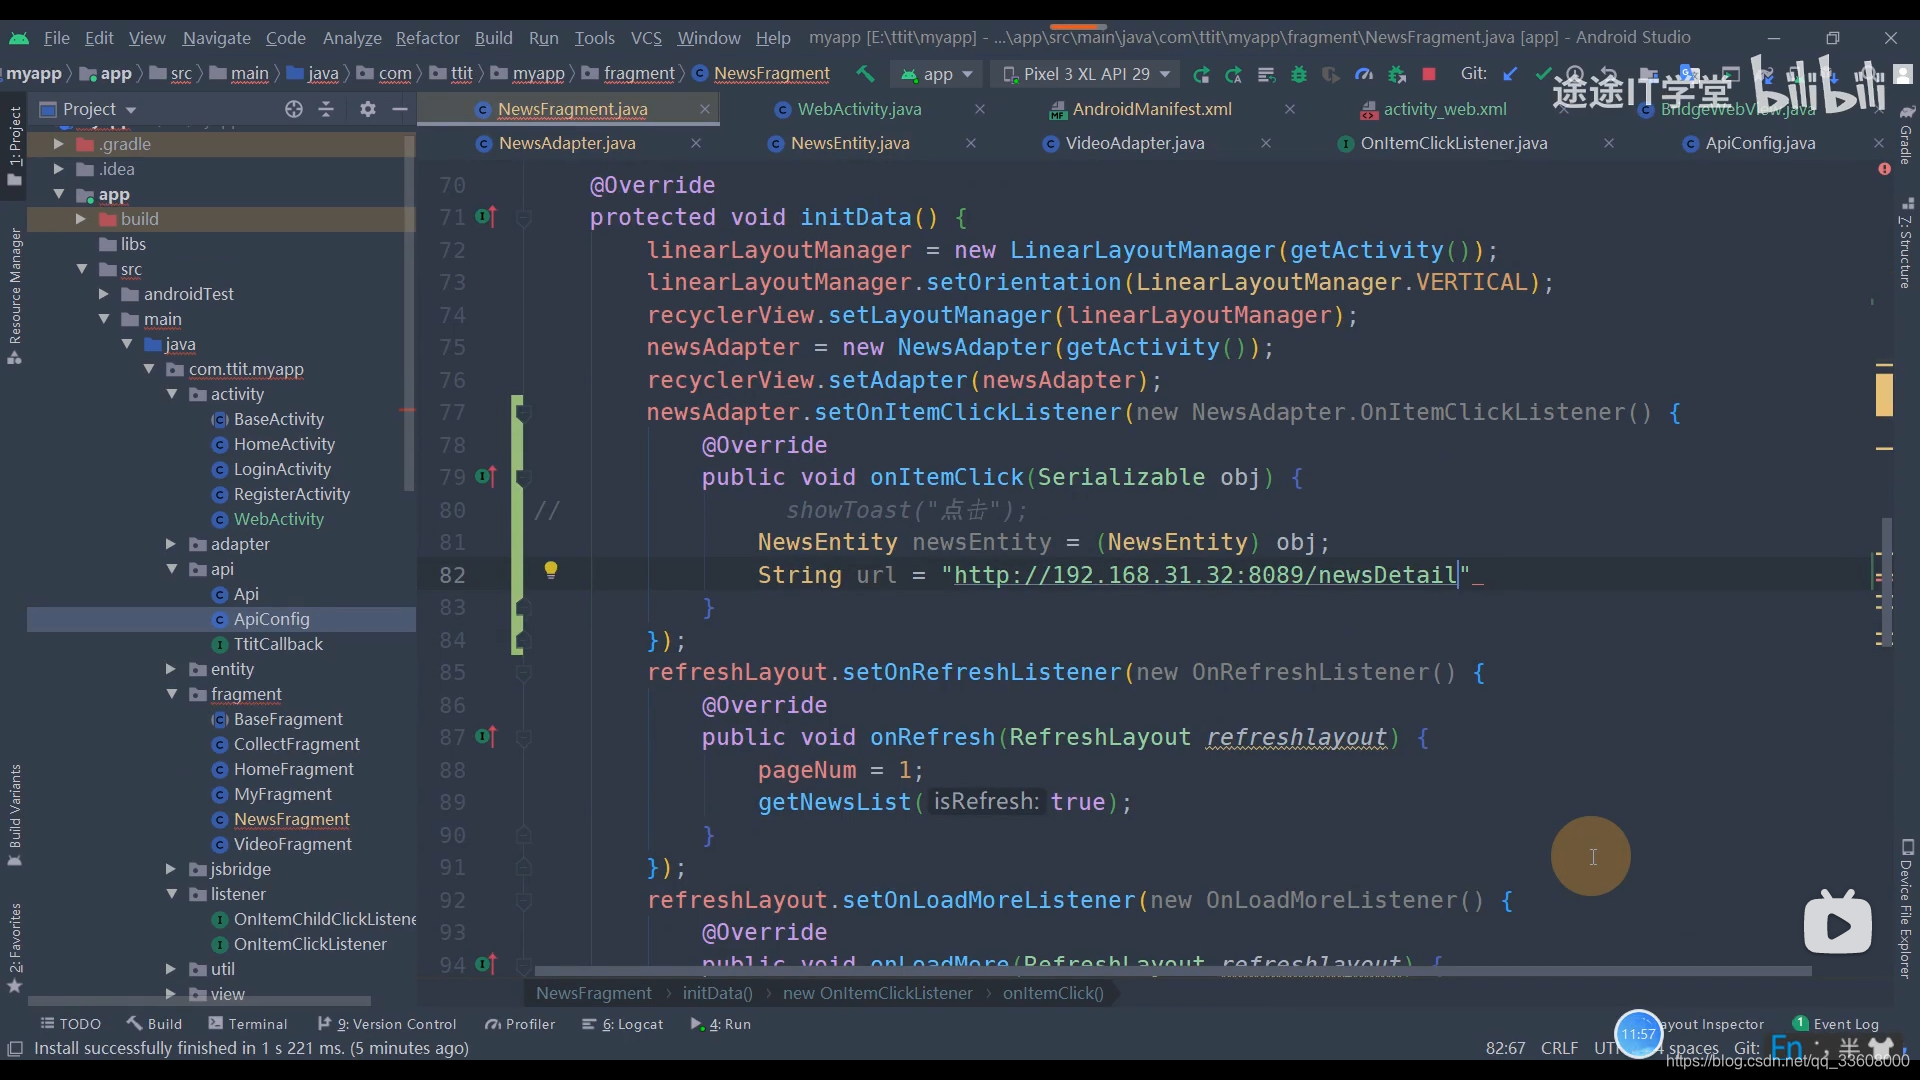
Task: Click Collapse All icon in Project panel
Action: [326, 109]
